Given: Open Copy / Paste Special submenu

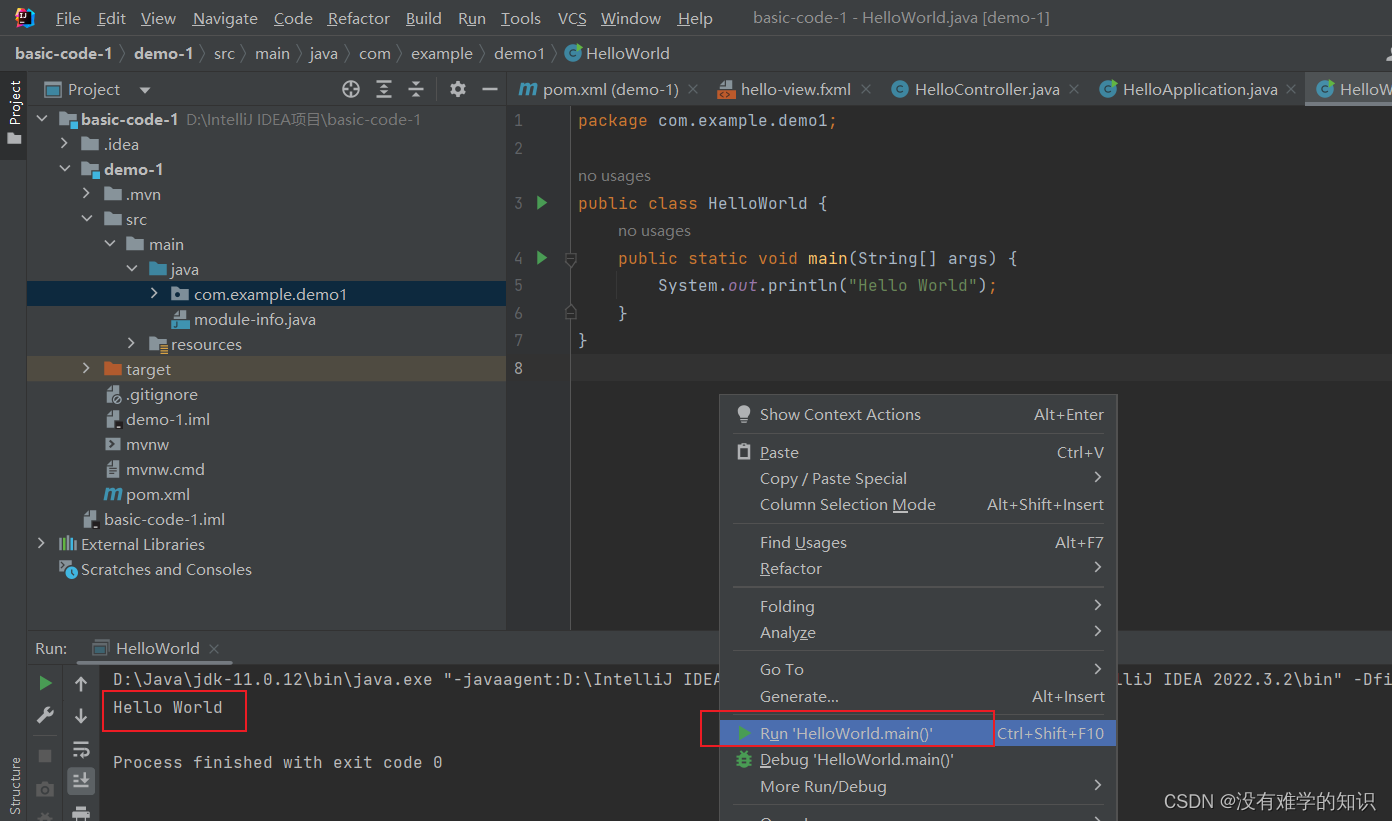Looking at the screenshot, I should coord(918,478).
